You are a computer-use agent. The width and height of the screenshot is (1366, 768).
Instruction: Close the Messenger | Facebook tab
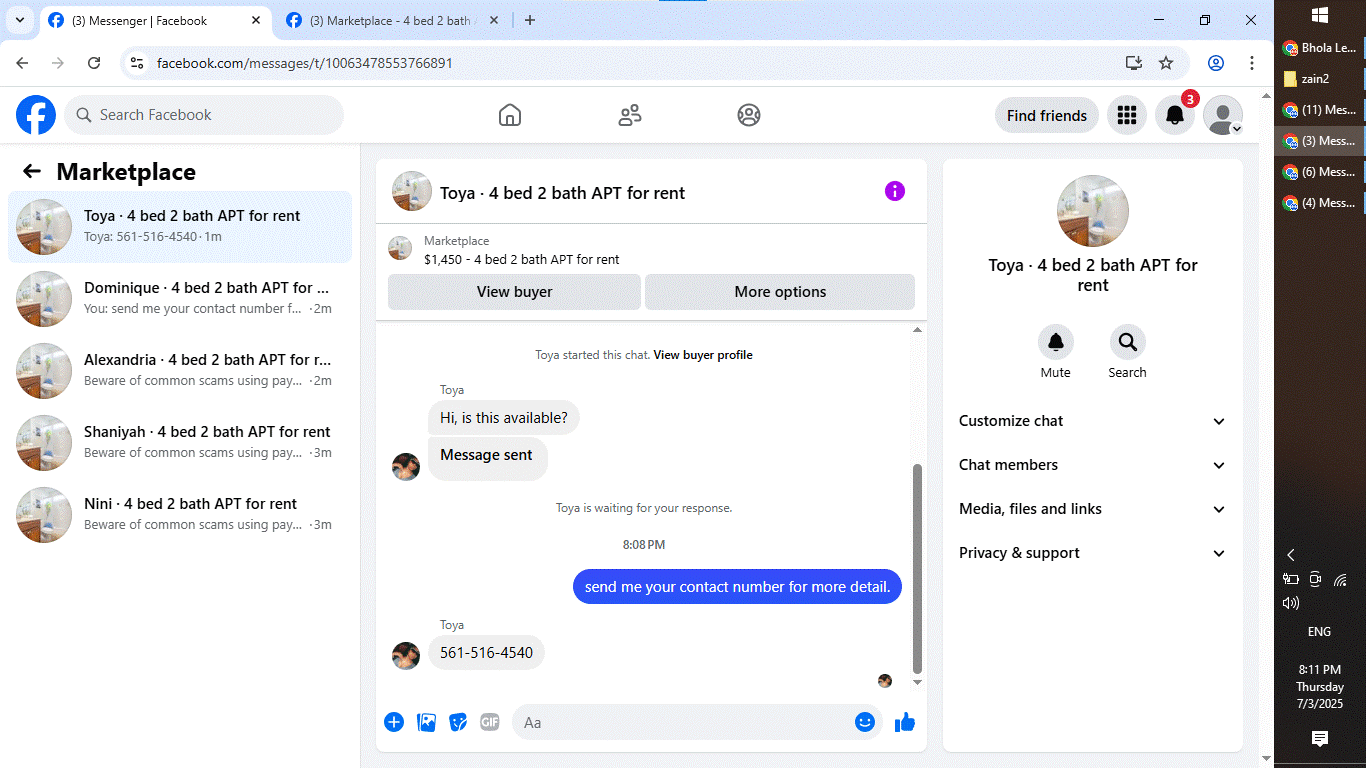256,20
